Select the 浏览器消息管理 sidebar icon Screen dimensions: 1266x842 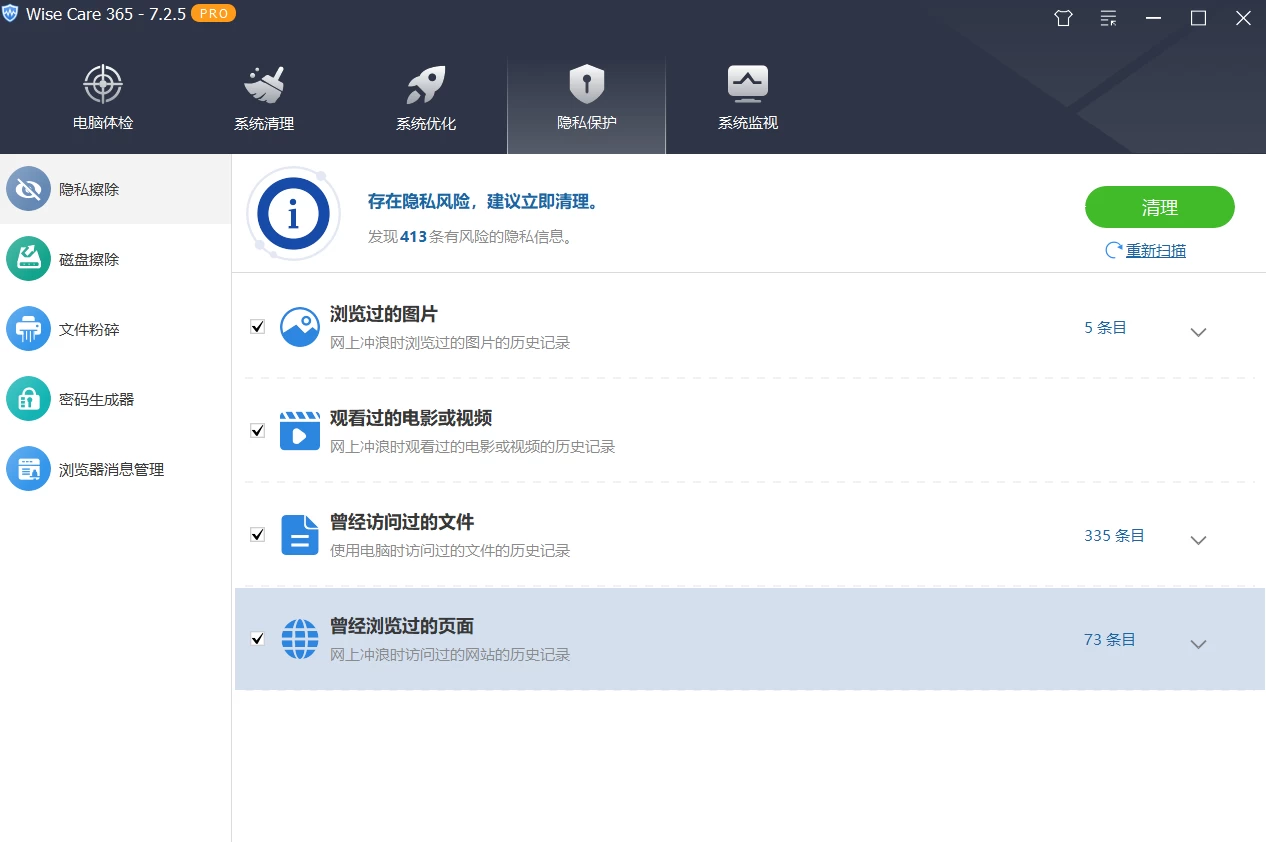(28, 469)
